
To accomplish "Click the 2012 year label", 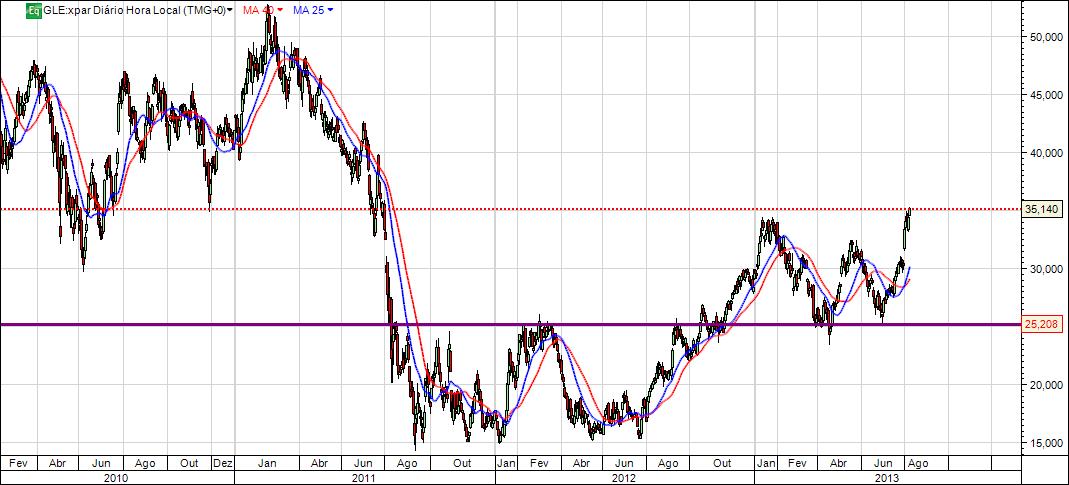I will click(624, 477).
